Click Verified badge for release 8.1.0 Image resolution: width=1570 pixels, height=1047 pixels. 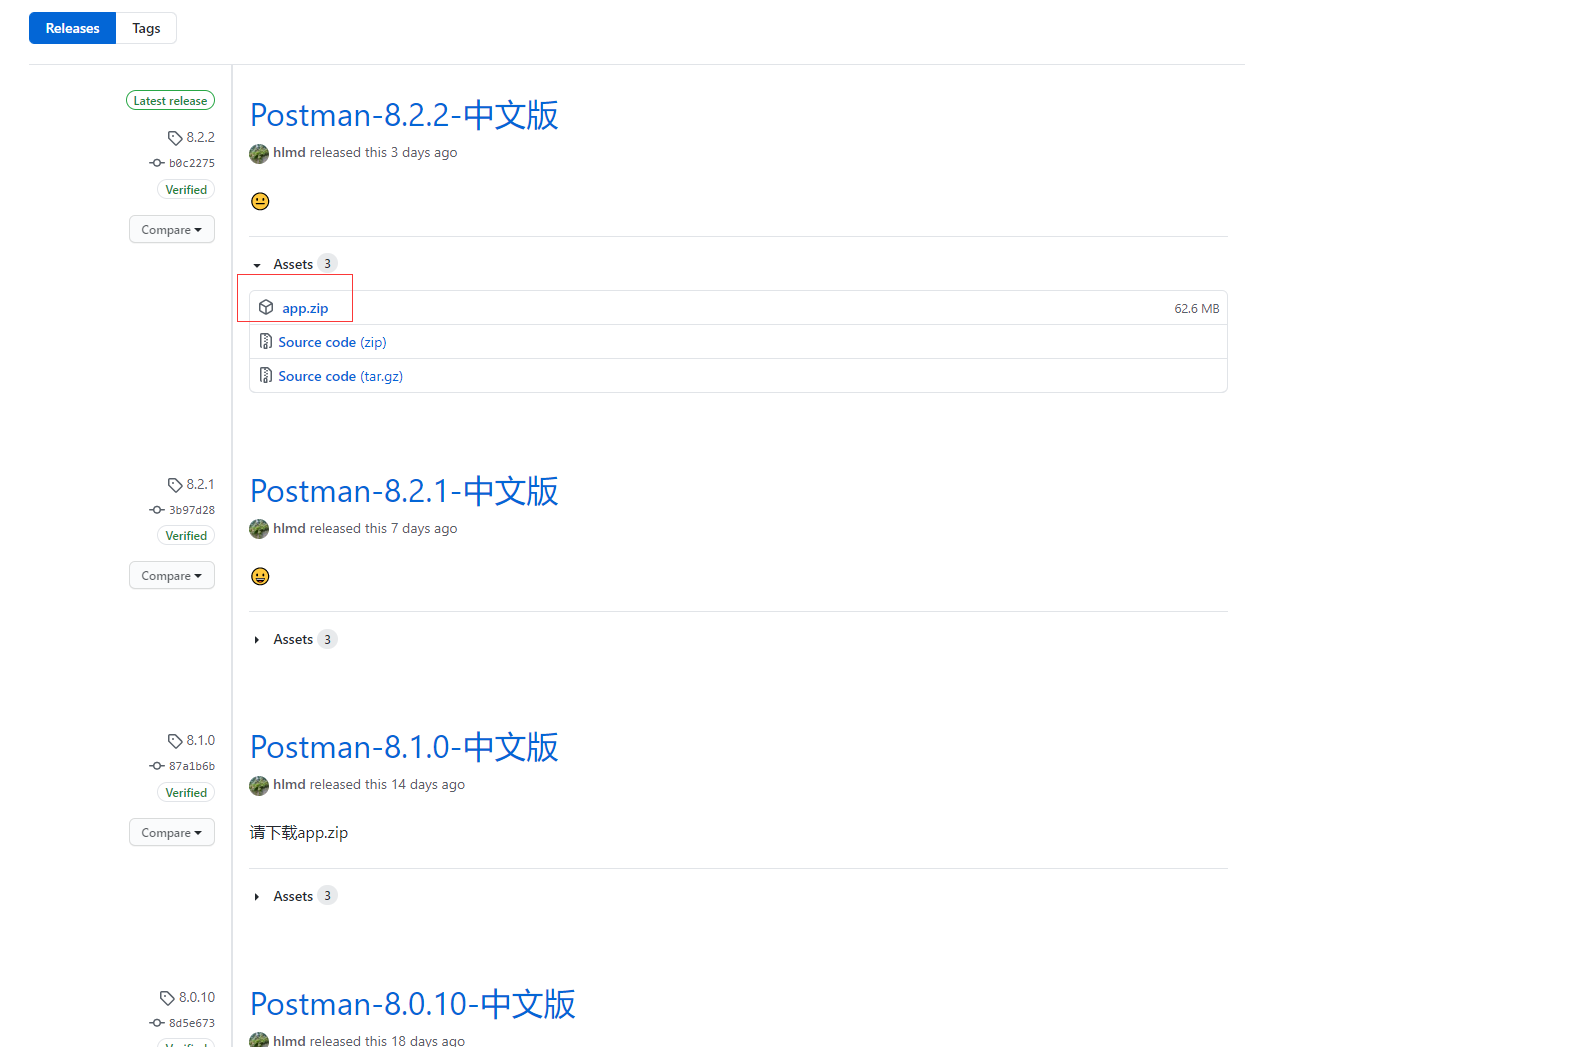(x=186, y=793)
